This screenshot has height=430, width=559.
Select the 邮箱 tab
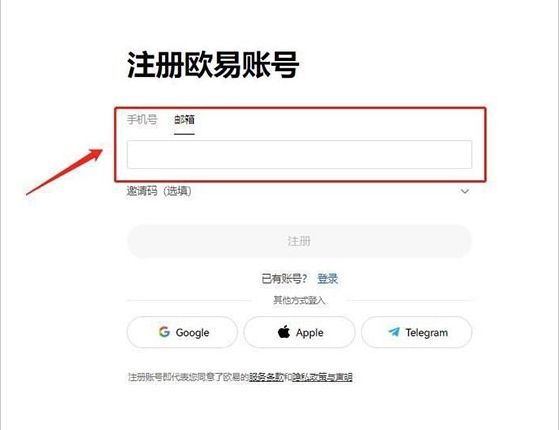pos(184,119)
